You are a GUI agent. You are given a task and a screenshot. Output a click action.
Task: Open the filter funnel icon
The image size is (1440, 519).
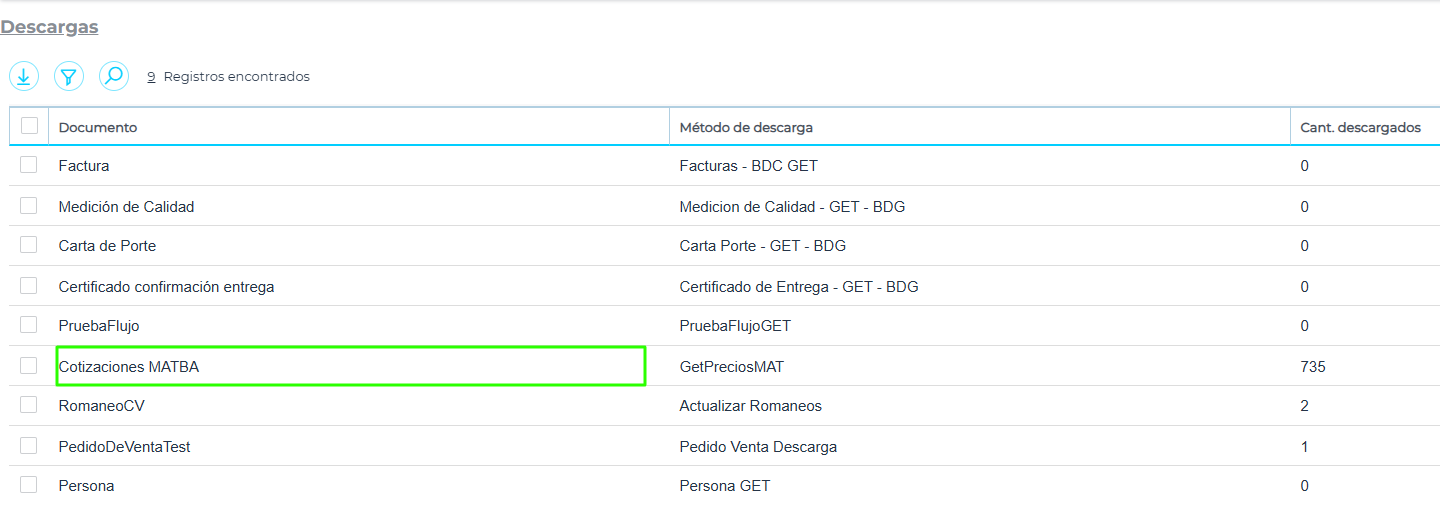(x=69, y=76)
